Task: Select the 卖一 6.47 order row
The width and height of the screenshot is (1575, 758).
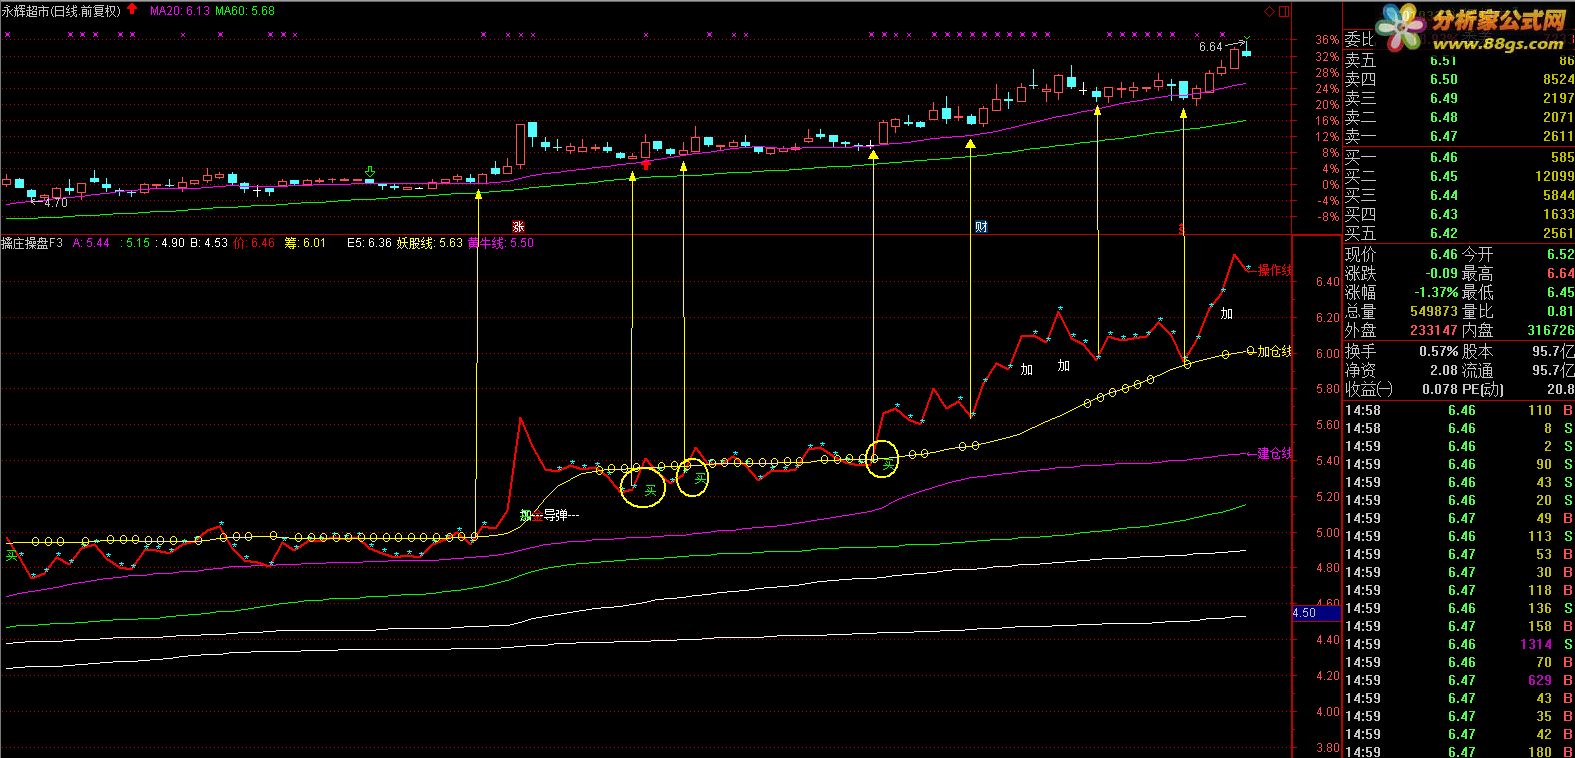Action: (1459, 136)
